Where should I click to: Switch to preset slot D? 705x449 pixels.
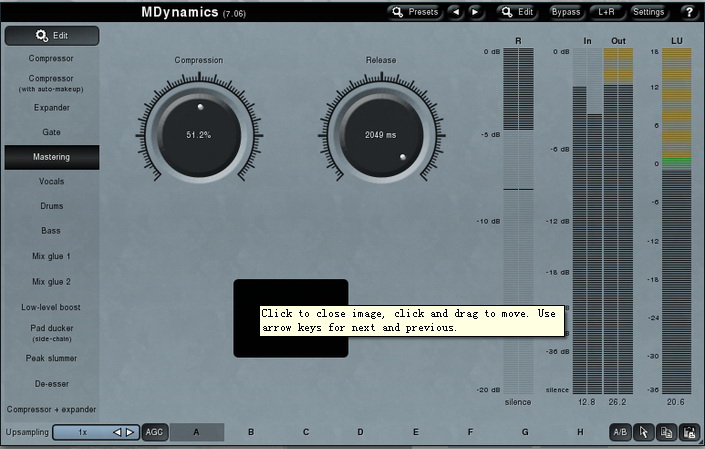tap(360, 432)
